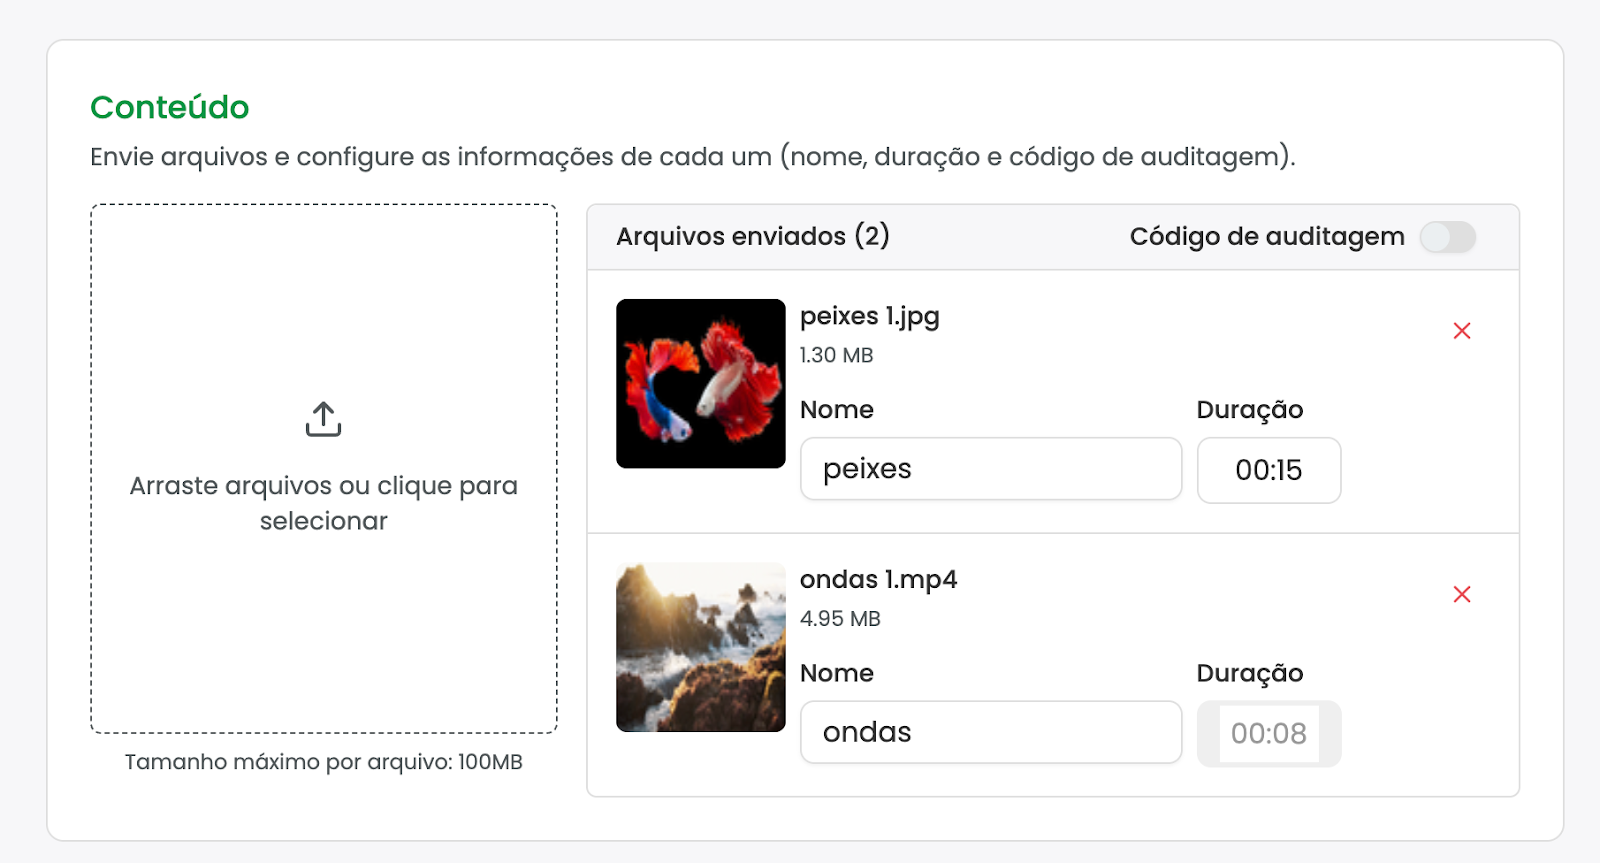Select the 'ondas 1.mp4' file name

tap(878, 580)
